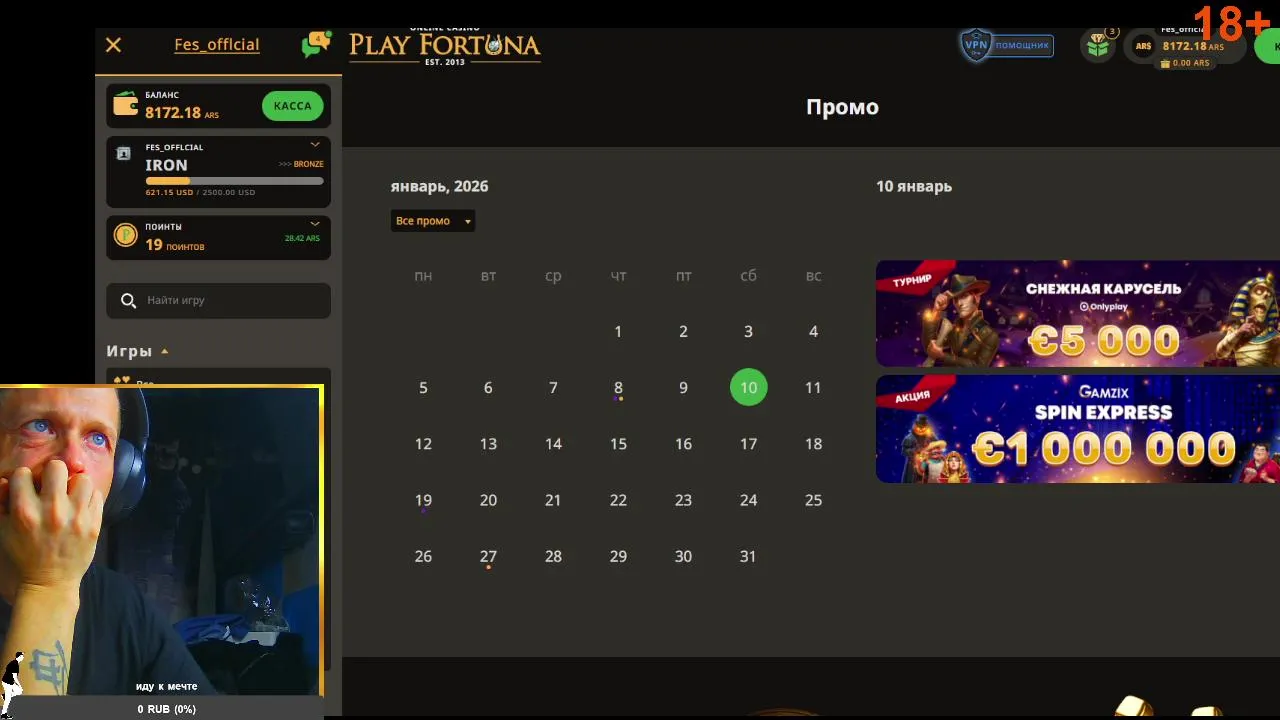Select January 24 in the calendar
The width and height of the screenshot is (1280, 720).
click(x=748, y=500)
